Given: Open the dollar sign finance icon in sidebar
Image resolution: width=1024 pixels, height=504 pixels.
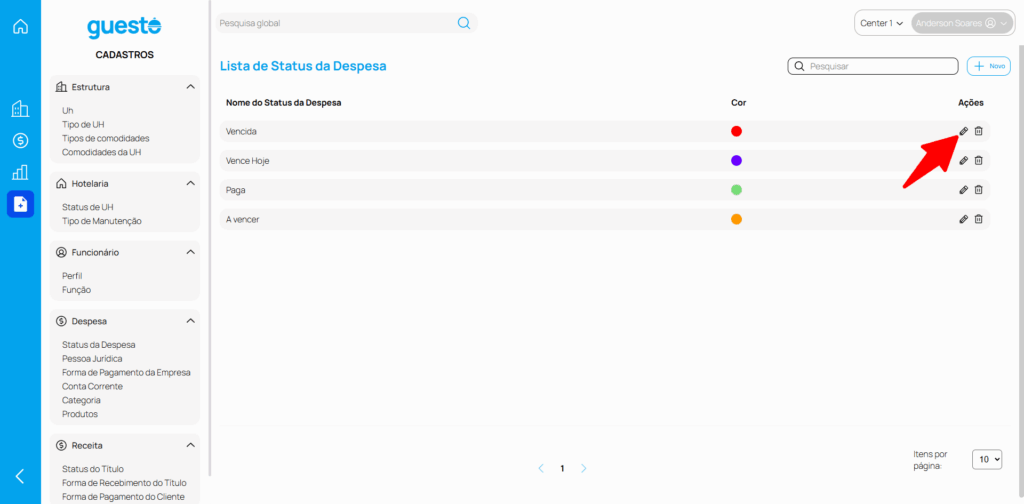Looking at the screenshot, I should pos(20,141).
